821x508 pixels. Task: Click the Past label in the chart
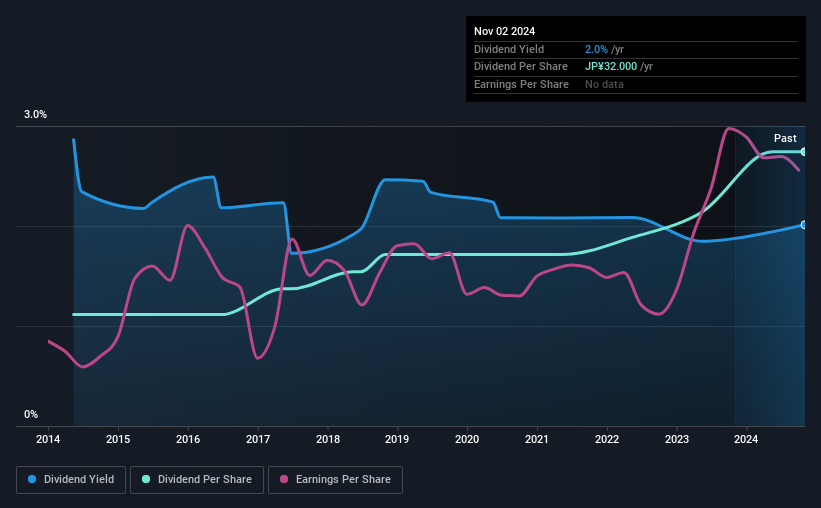785,138
